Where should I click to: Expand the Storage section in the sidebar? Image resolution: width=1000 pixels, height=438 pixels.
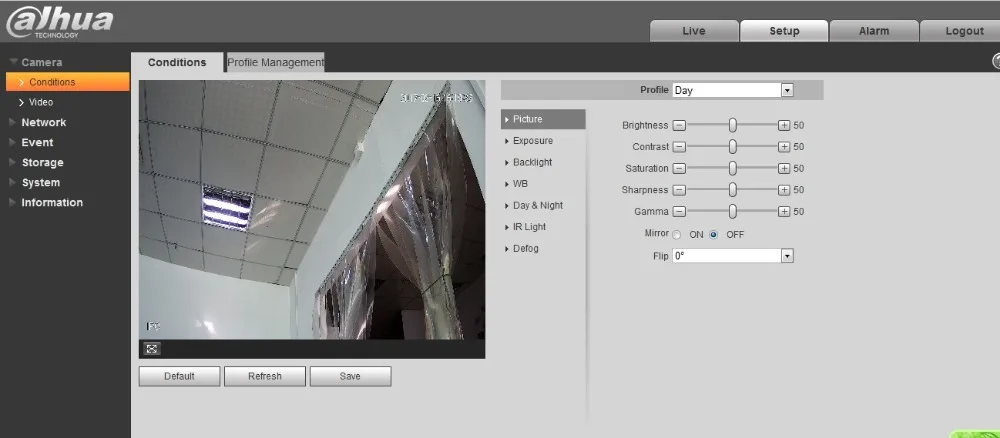pyautogui.click(x=42, y=163)
